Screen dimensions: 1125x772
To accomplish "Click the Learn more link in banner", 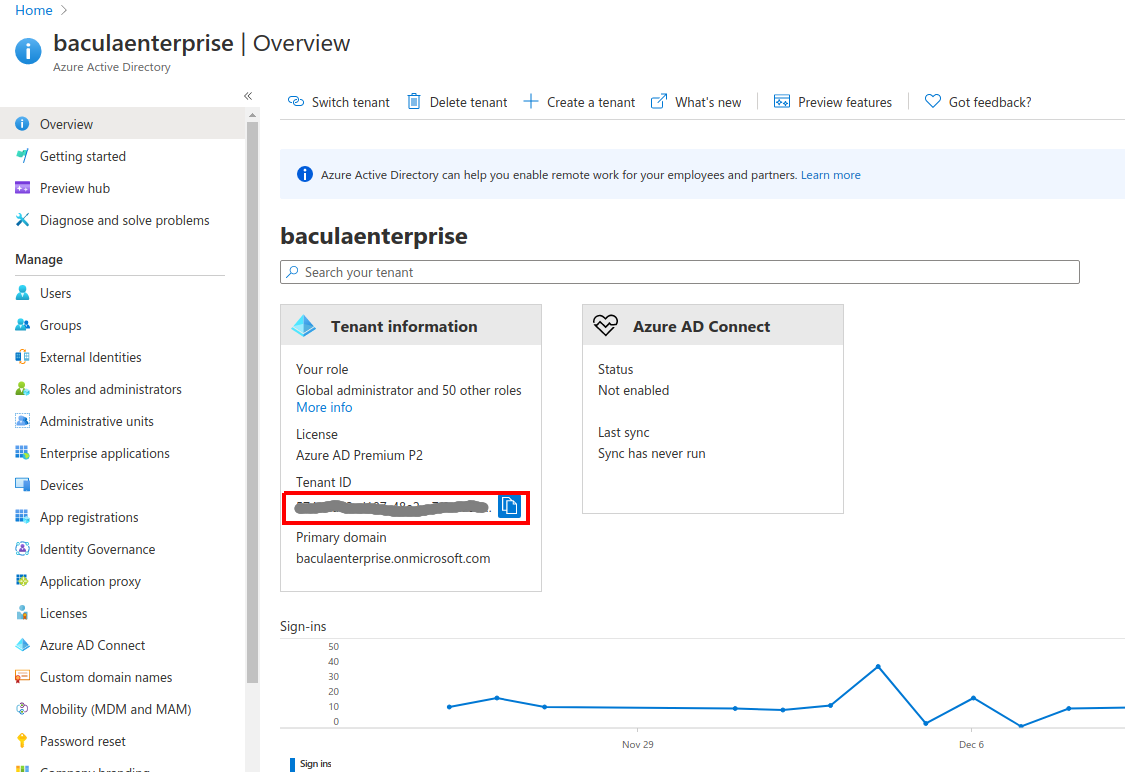I will click(830, 174).
